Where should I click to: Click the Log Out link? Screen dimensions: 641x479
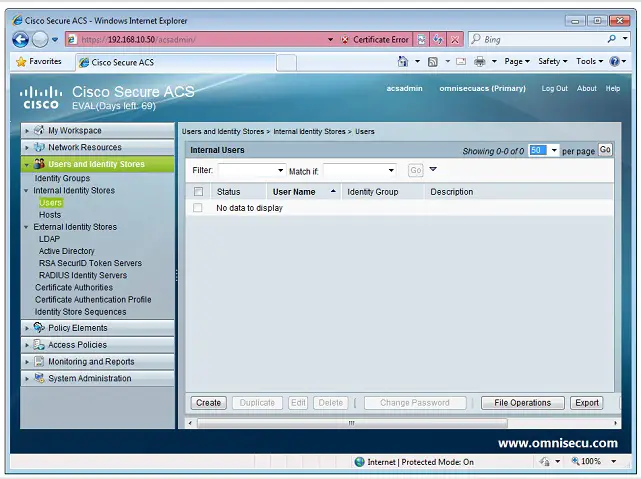(554, 88)
